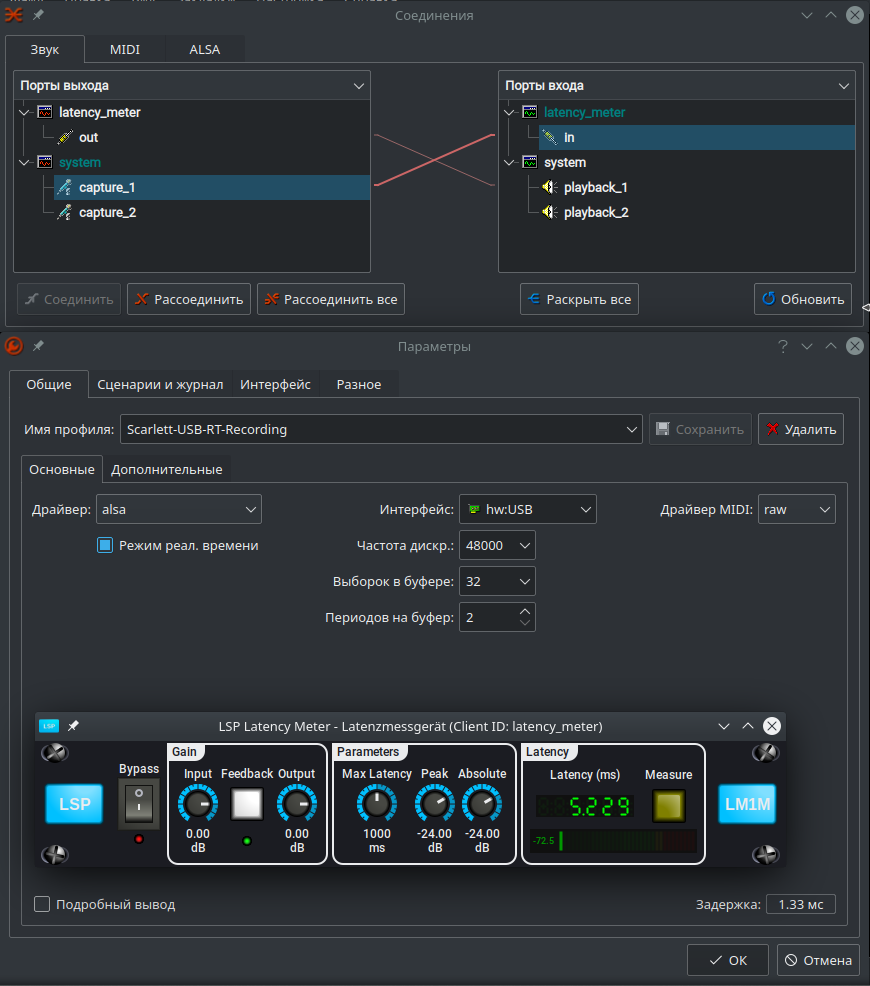Open the Сценарии и журнал tab
Image resolution: width=870 pixels, height=986 pixels.
[x=160, y=384]
